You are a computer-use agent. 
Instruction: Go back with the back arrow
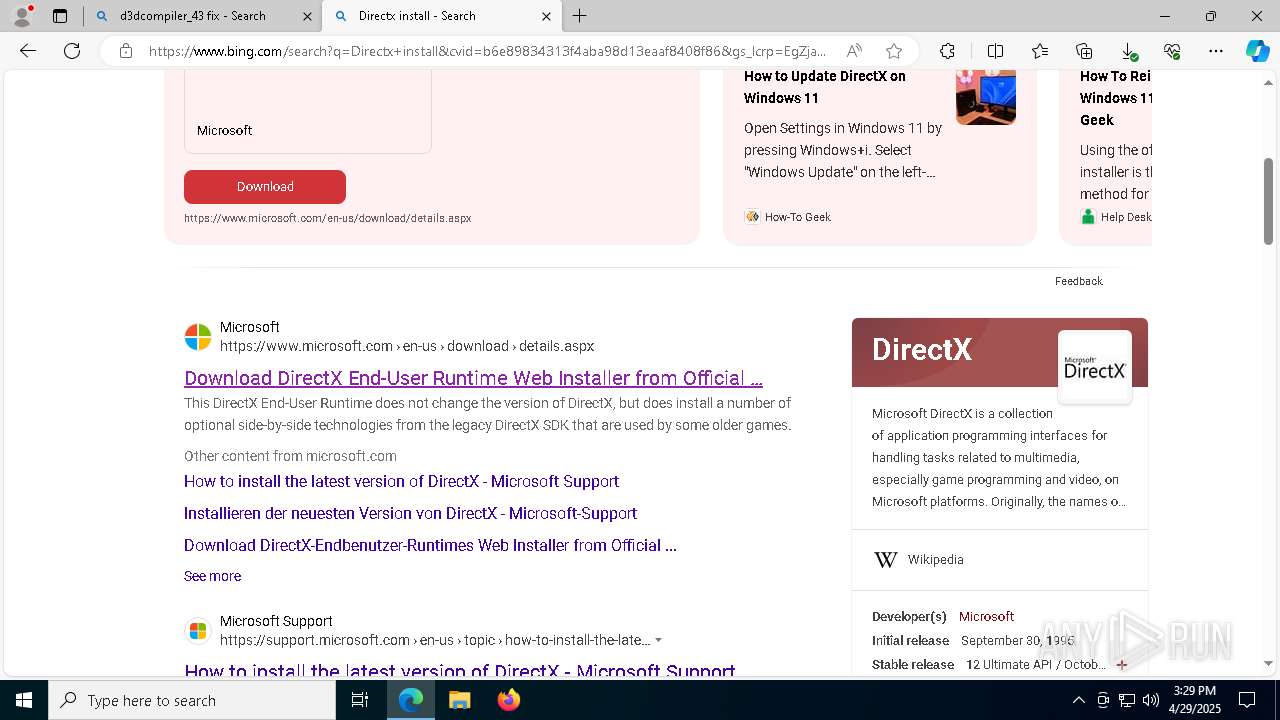point(28,51)
